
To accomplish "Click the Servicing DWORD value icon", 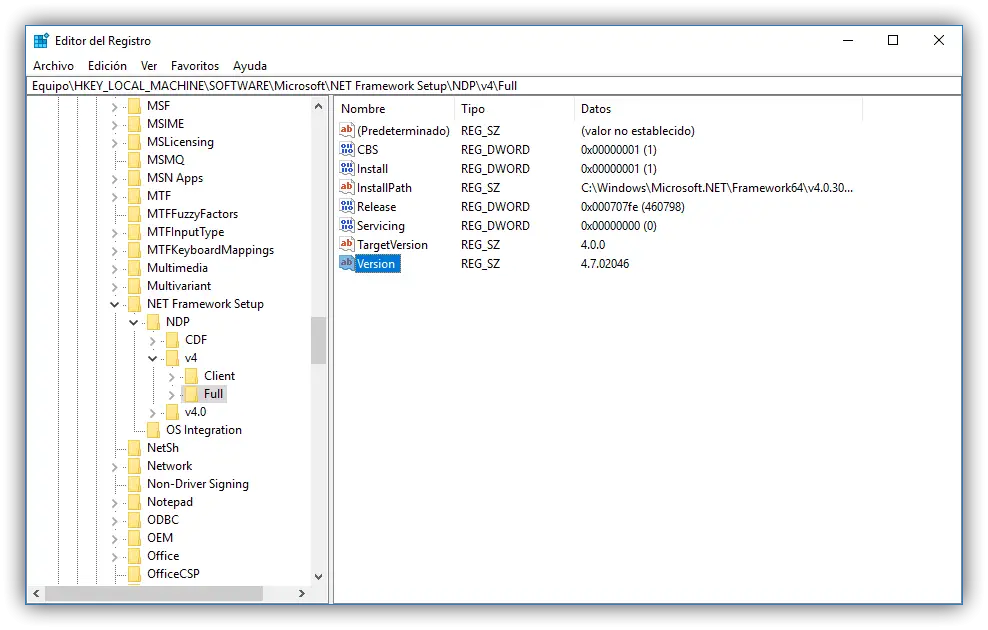I will (x=347, y=225).
